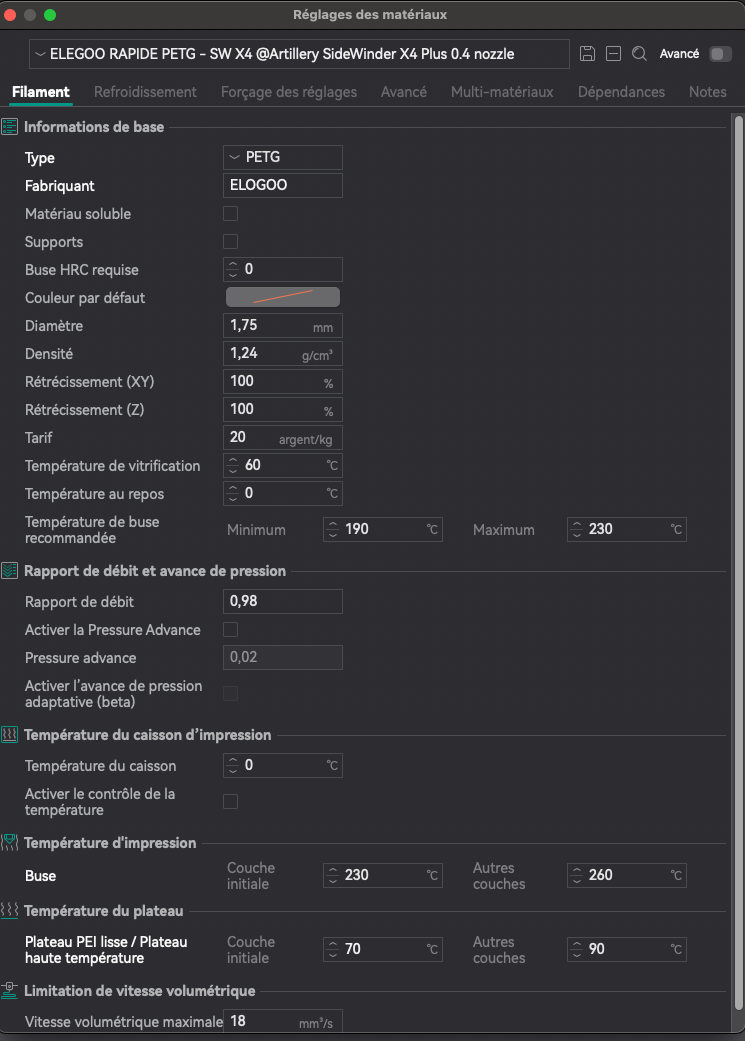Click the Température d'impression section icon

10,843
